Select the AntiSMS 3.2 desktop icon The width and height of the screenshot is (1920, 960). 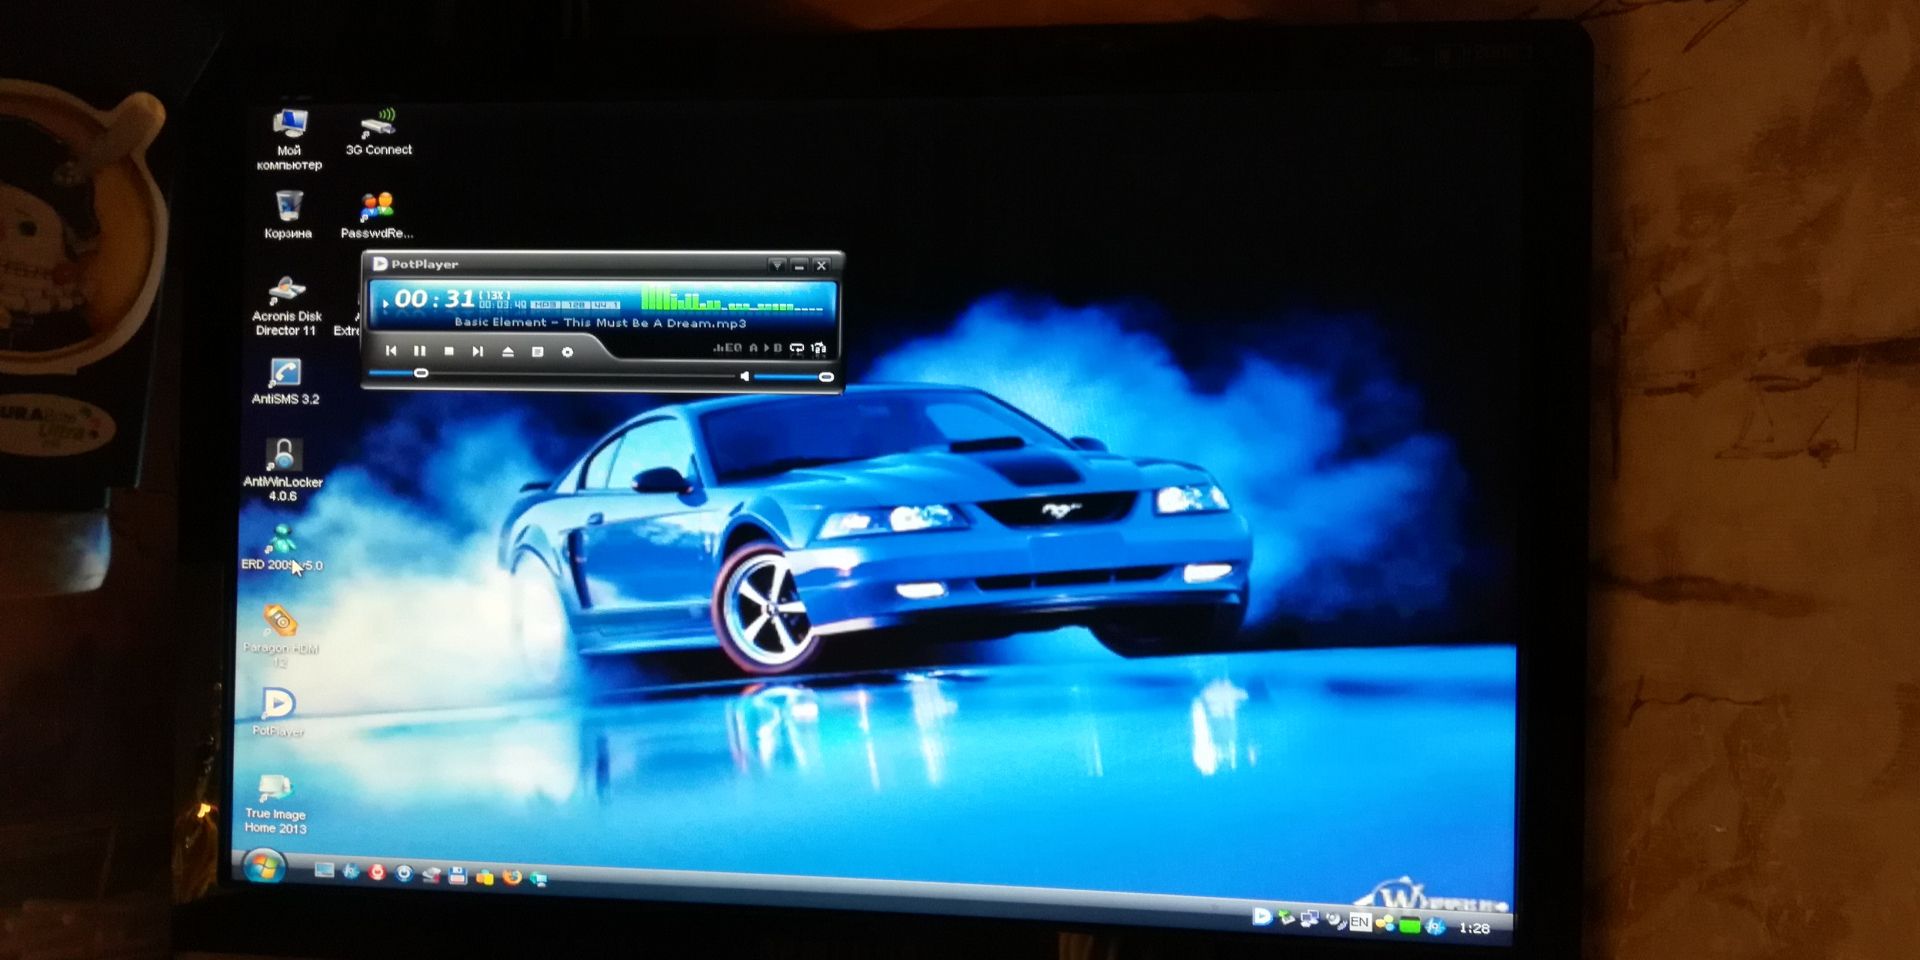click(x=285, y=381)
